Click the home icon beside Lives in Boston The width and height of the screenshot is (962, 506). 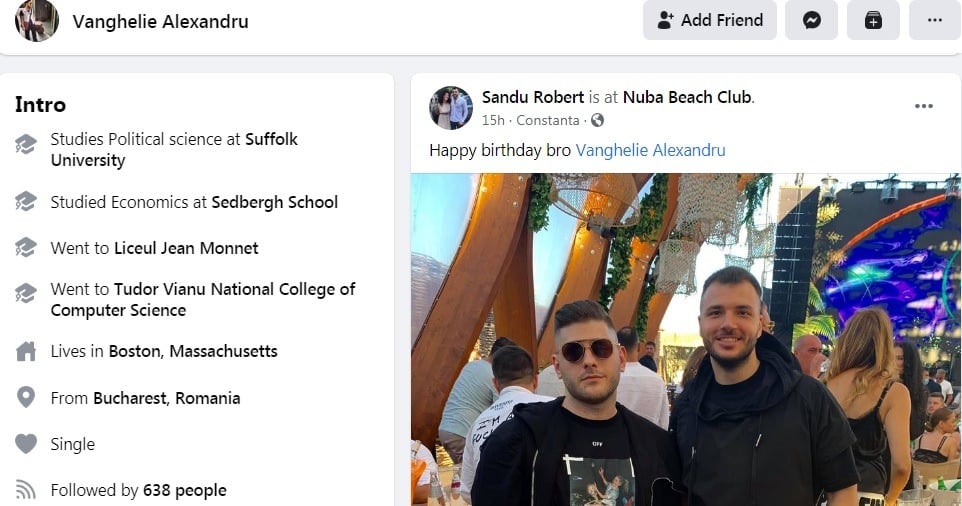(x=26, y=352)
